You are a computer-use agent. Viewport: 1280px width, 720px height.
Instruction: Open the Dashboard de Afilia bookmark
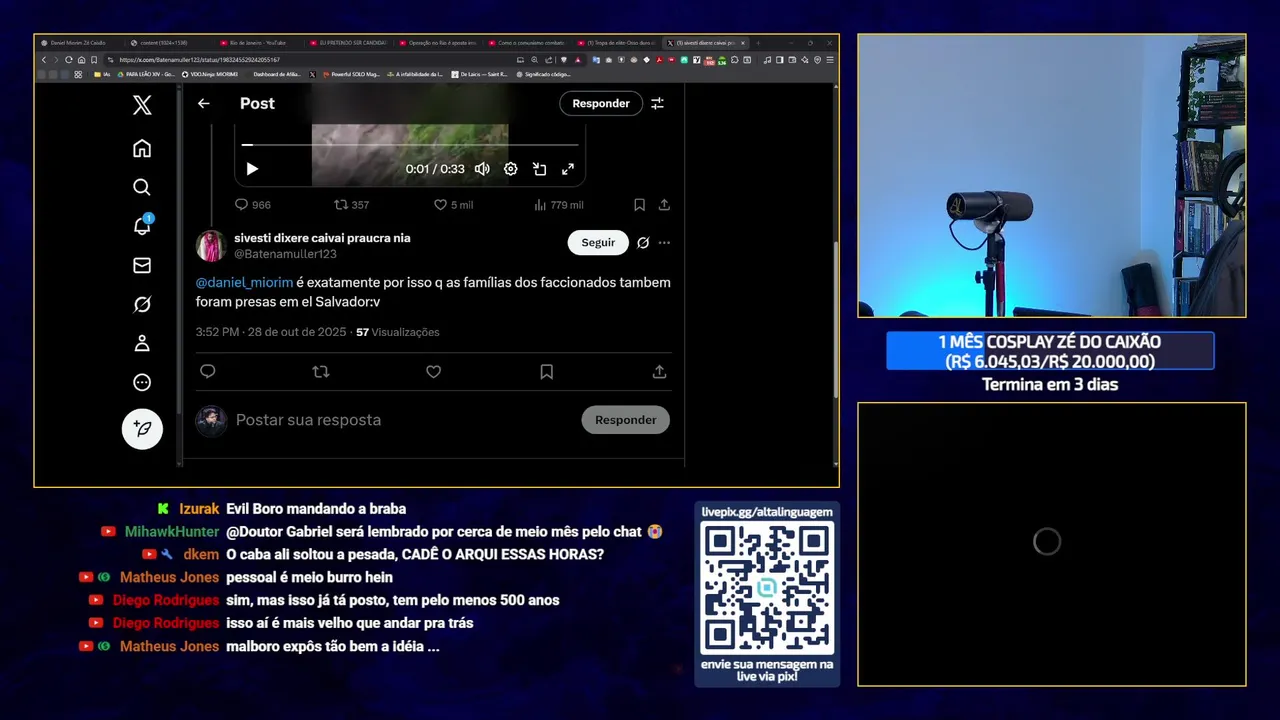pyautogui.click(x=277, y=74)
